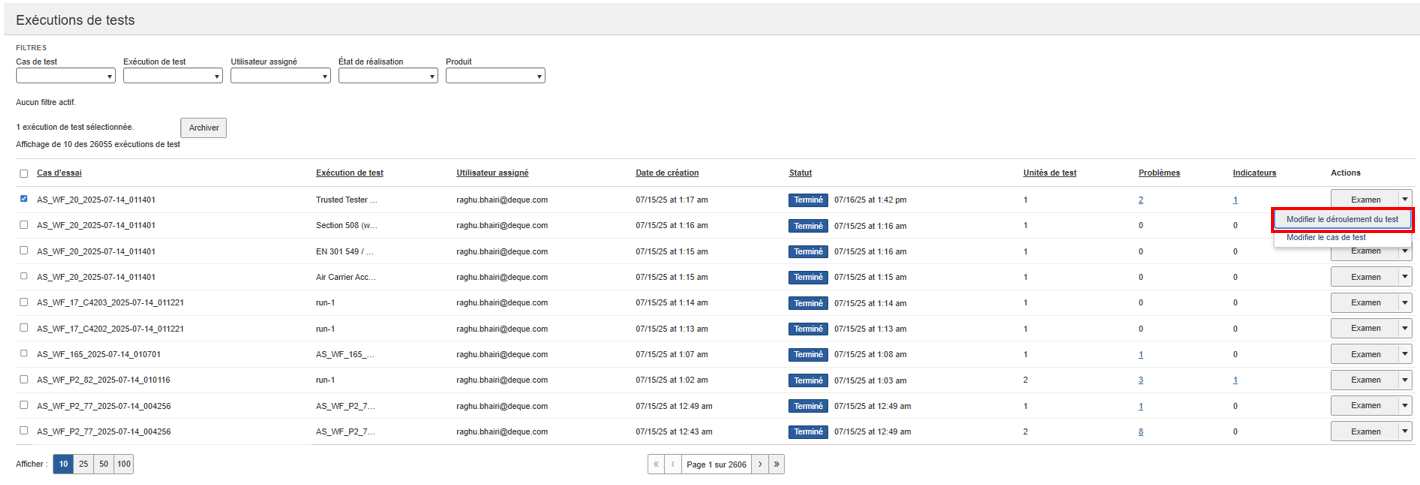The width and height of the screenshot is (1420, 485).
Task: Sort table by Date de création column
Action: pos(667,173)
